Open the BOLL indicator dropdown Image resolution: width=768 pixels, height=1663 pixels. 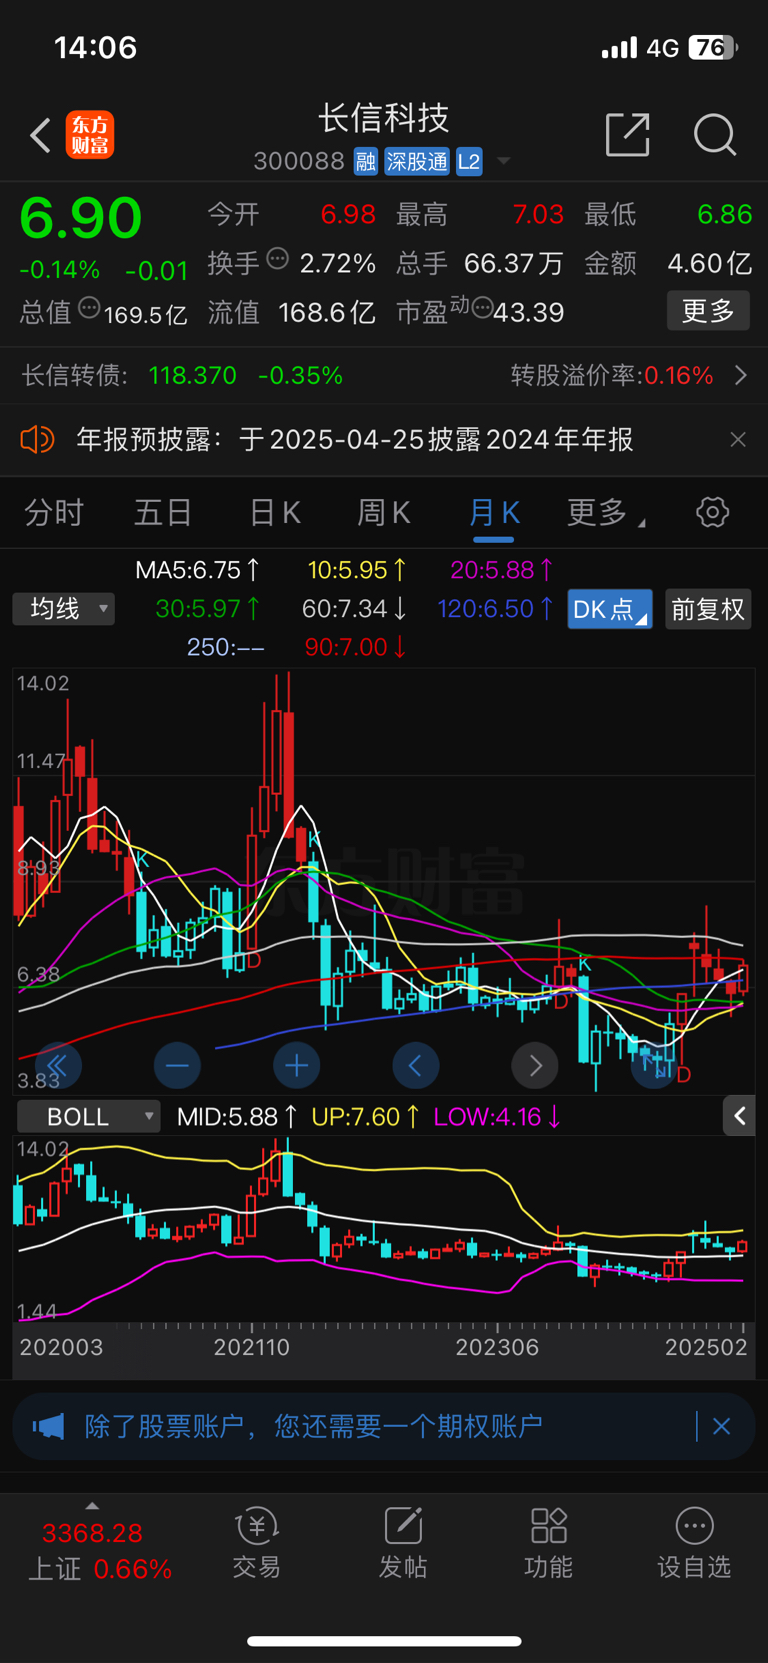click(88, 1116)
